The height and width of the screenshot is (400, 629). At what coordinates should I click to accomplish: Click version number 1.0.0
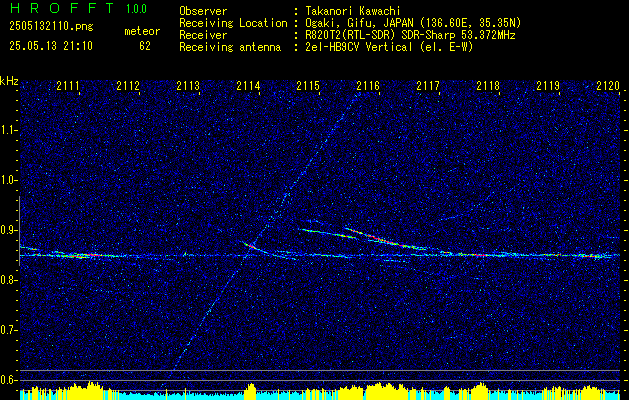tap(136, 9)
